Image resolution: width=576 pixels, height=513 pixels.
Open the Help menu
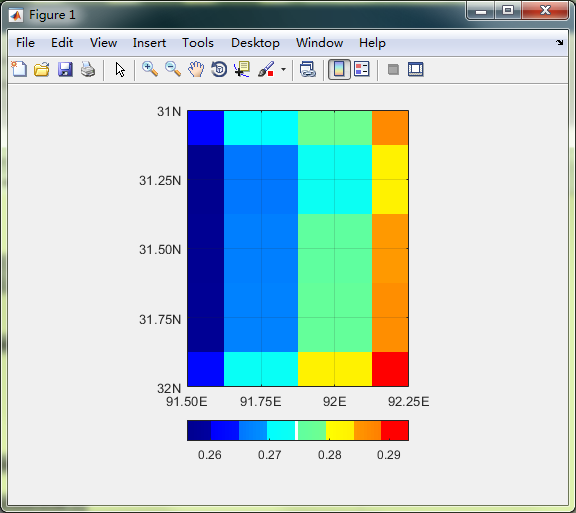[x=372, y=43]
